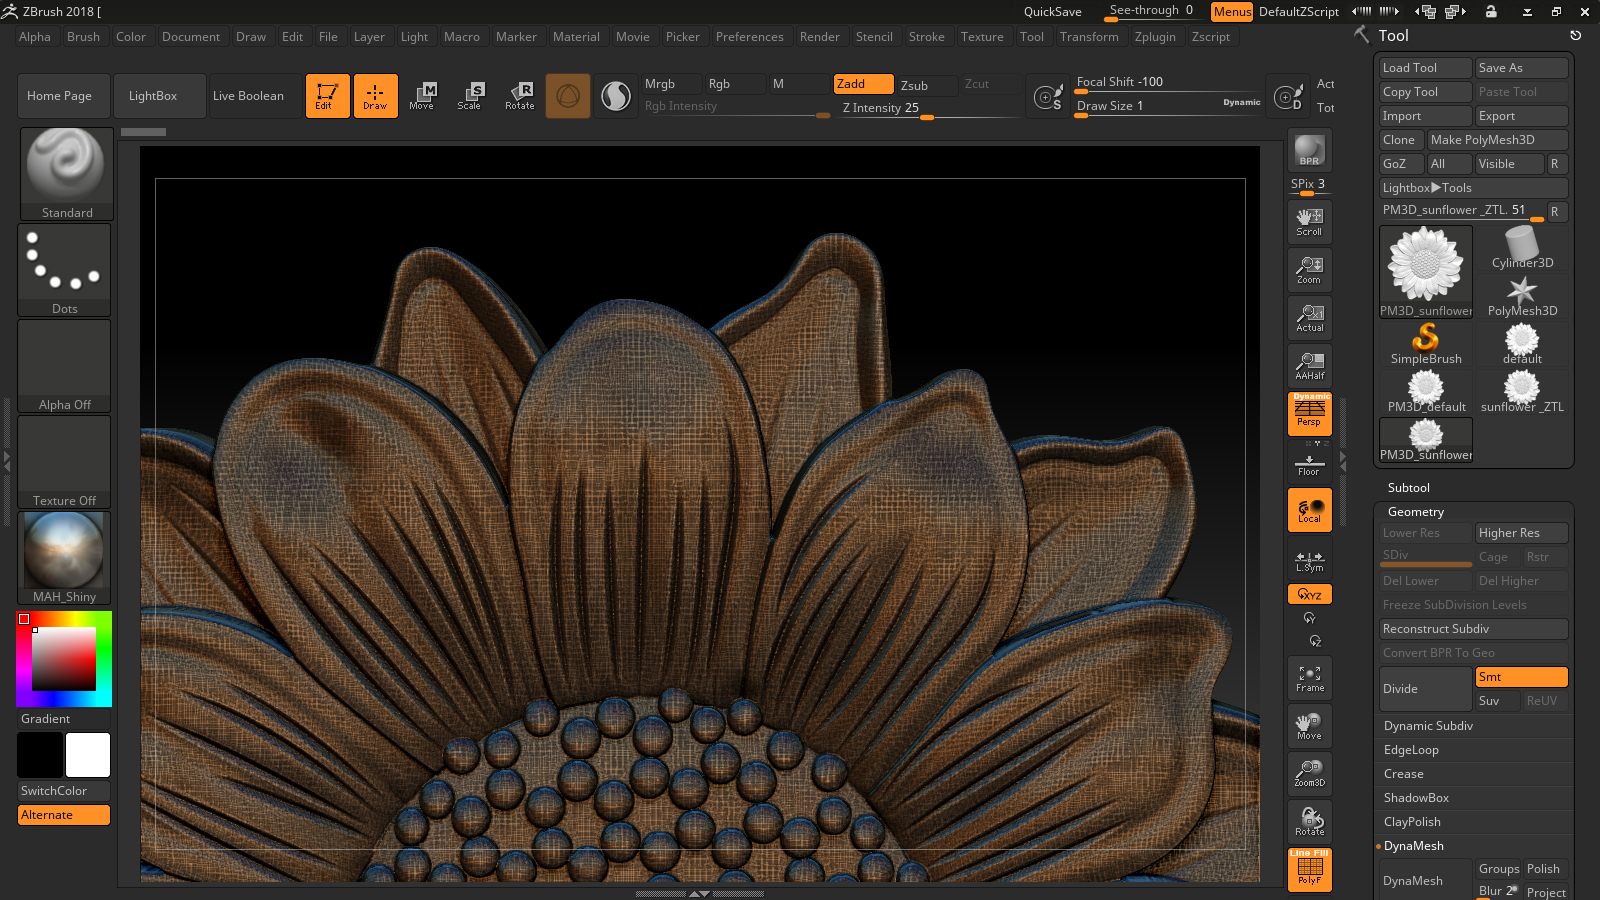Click the QuickSave button
1600x900 pixels.
[1052, 12]
